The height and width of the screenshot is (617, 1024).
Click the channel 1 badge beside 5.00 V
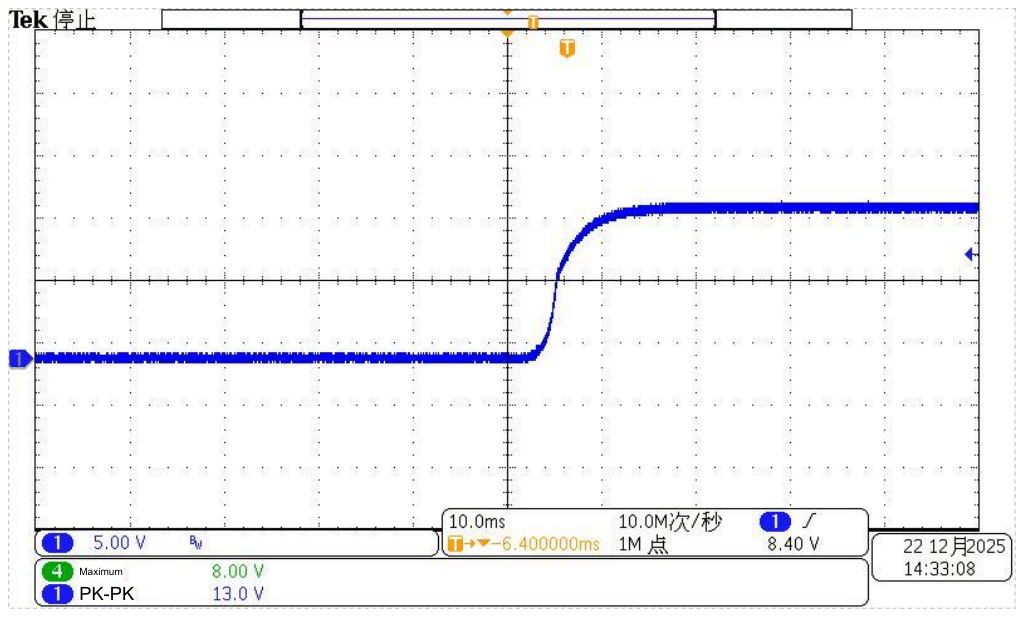click(57, 543)
